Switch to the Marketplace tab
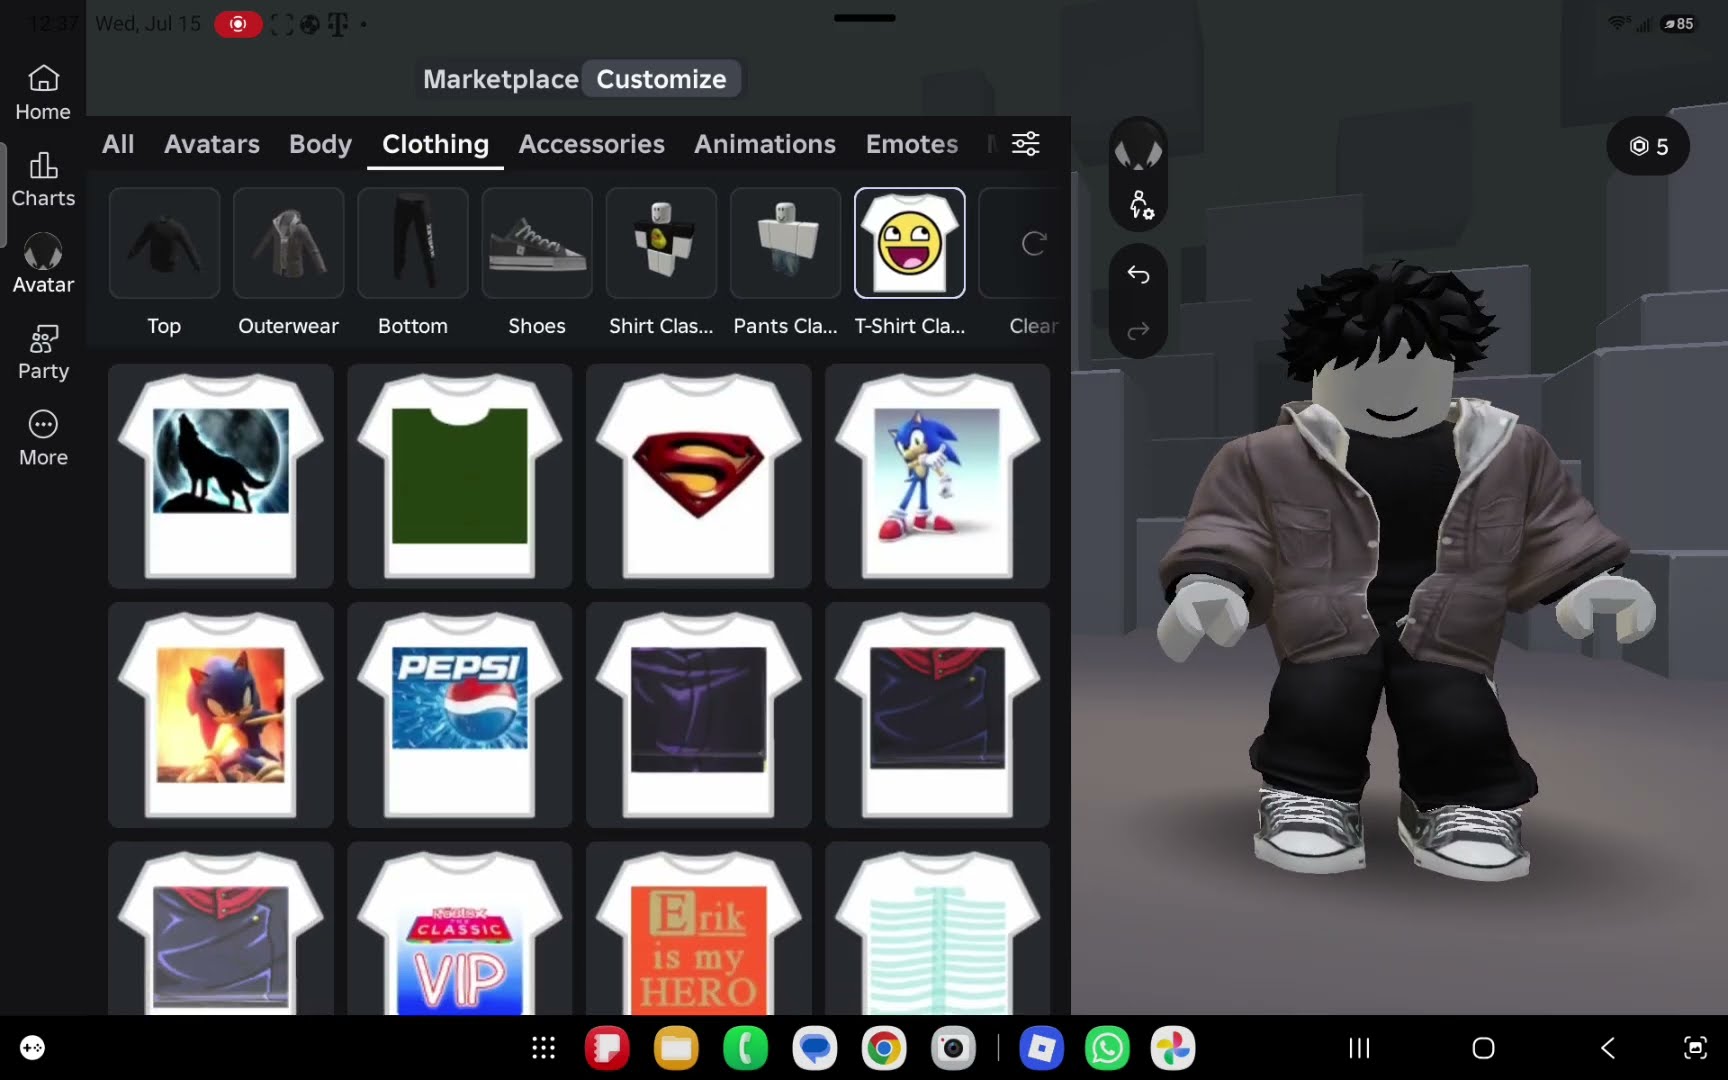The image size is (1728, 1080). click(x=500, y=79)
